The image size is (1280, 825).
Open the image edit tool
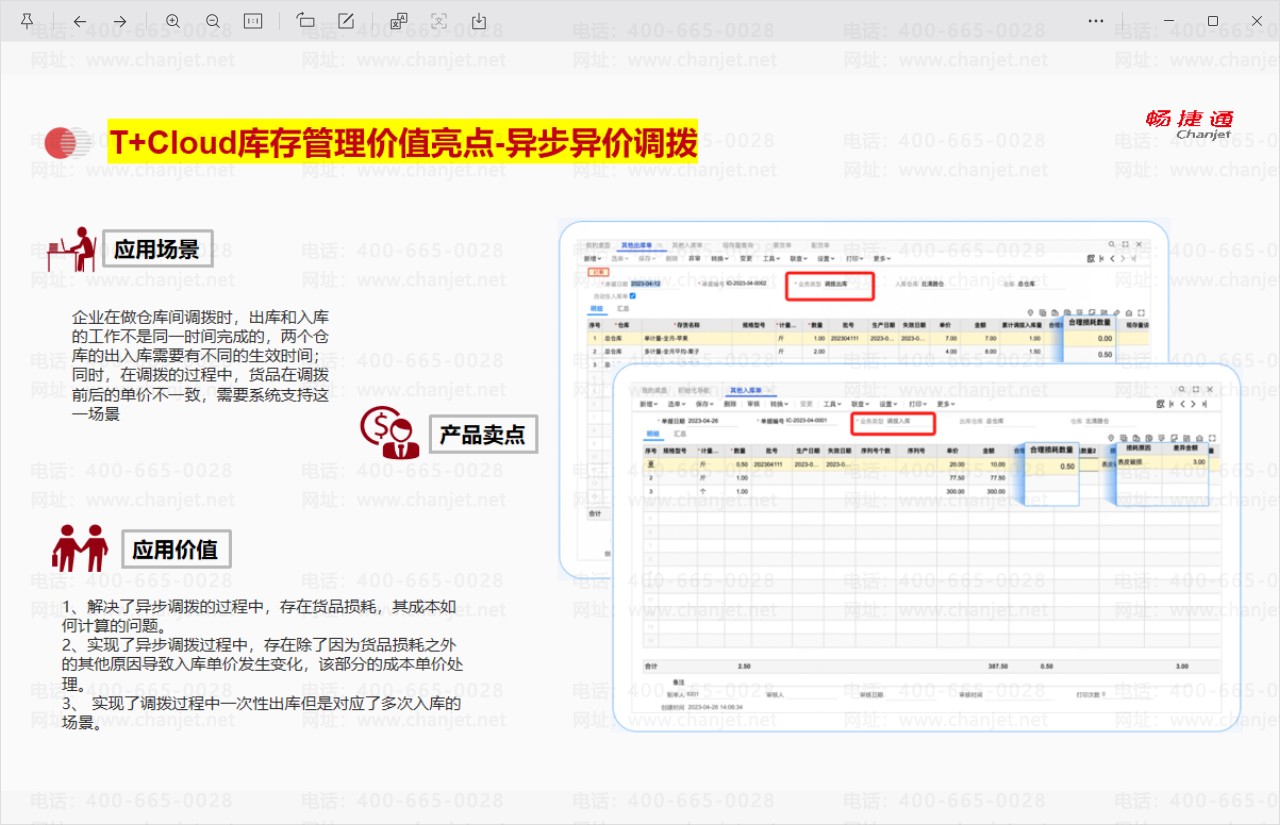tap(346, 21)
